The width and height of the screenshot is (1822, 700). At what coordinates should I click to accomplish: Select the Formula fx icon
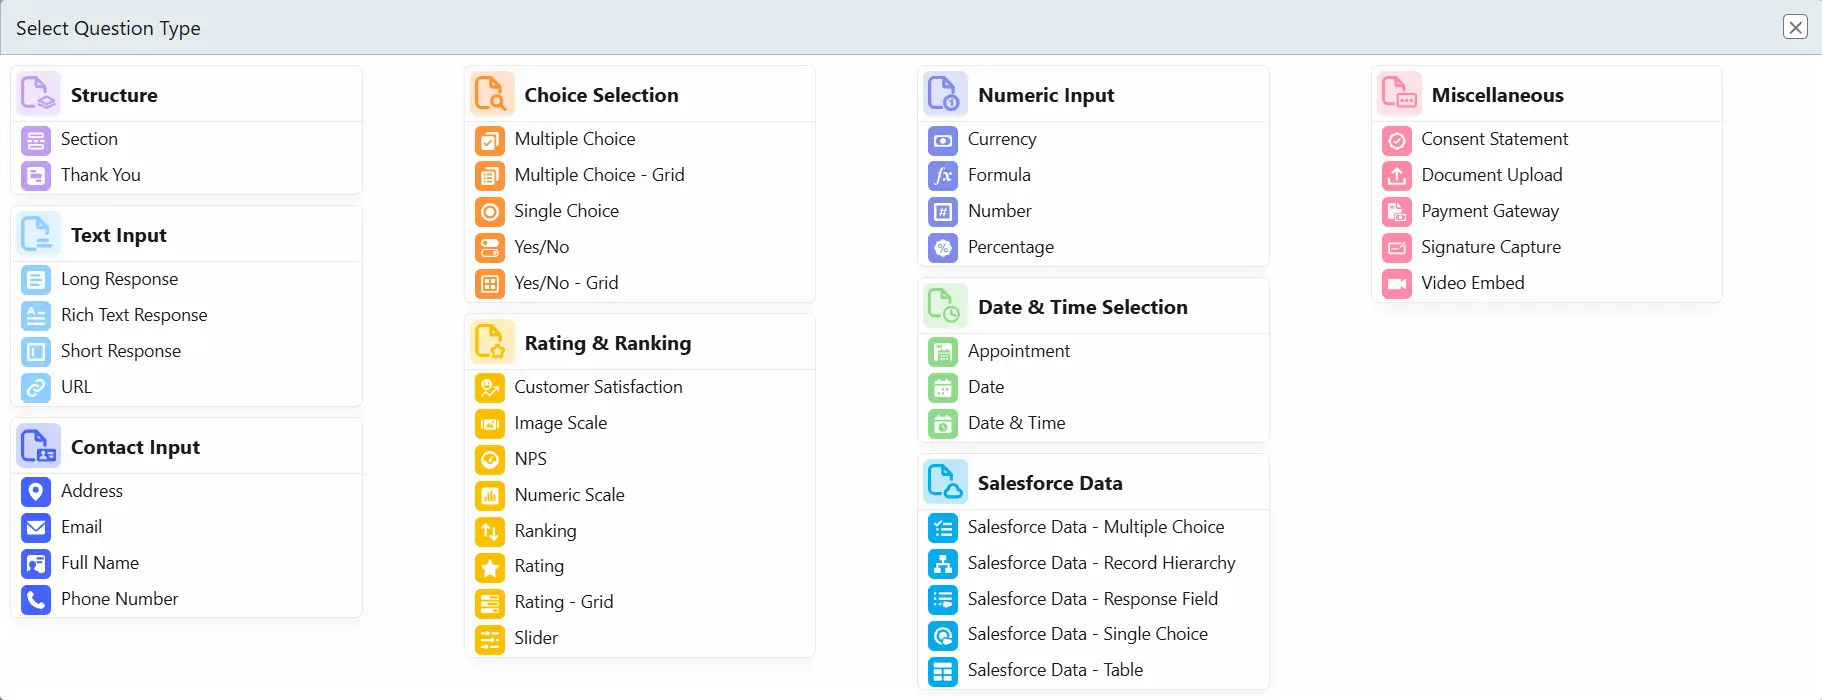coord(942,176)
